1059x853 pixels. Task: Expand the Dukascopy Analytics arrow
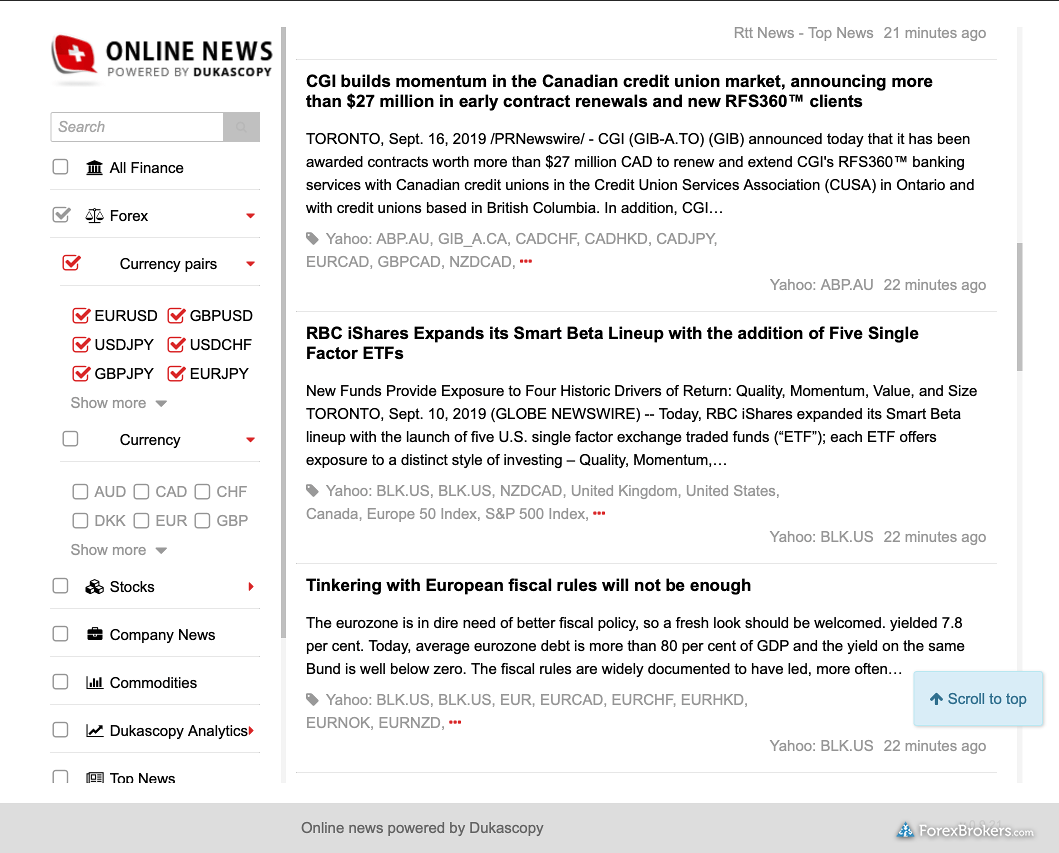coord(251,730)
